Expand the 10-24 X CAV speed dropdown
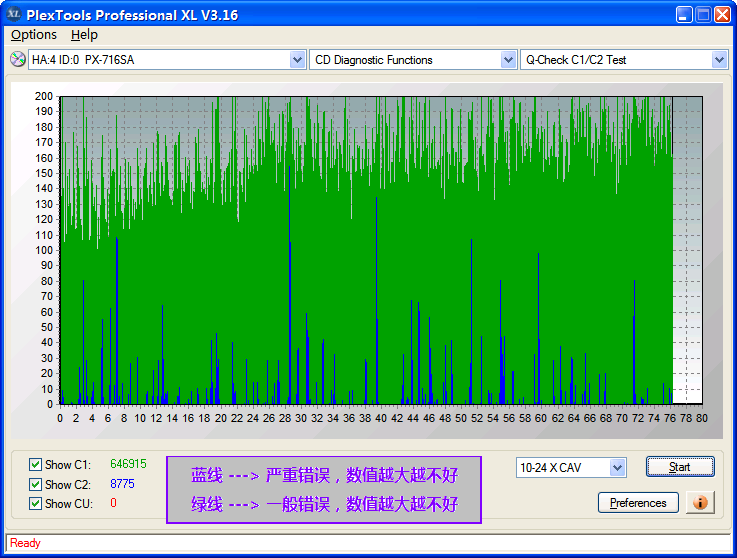Screen dimensions: 737x558 tap(617, 468)
